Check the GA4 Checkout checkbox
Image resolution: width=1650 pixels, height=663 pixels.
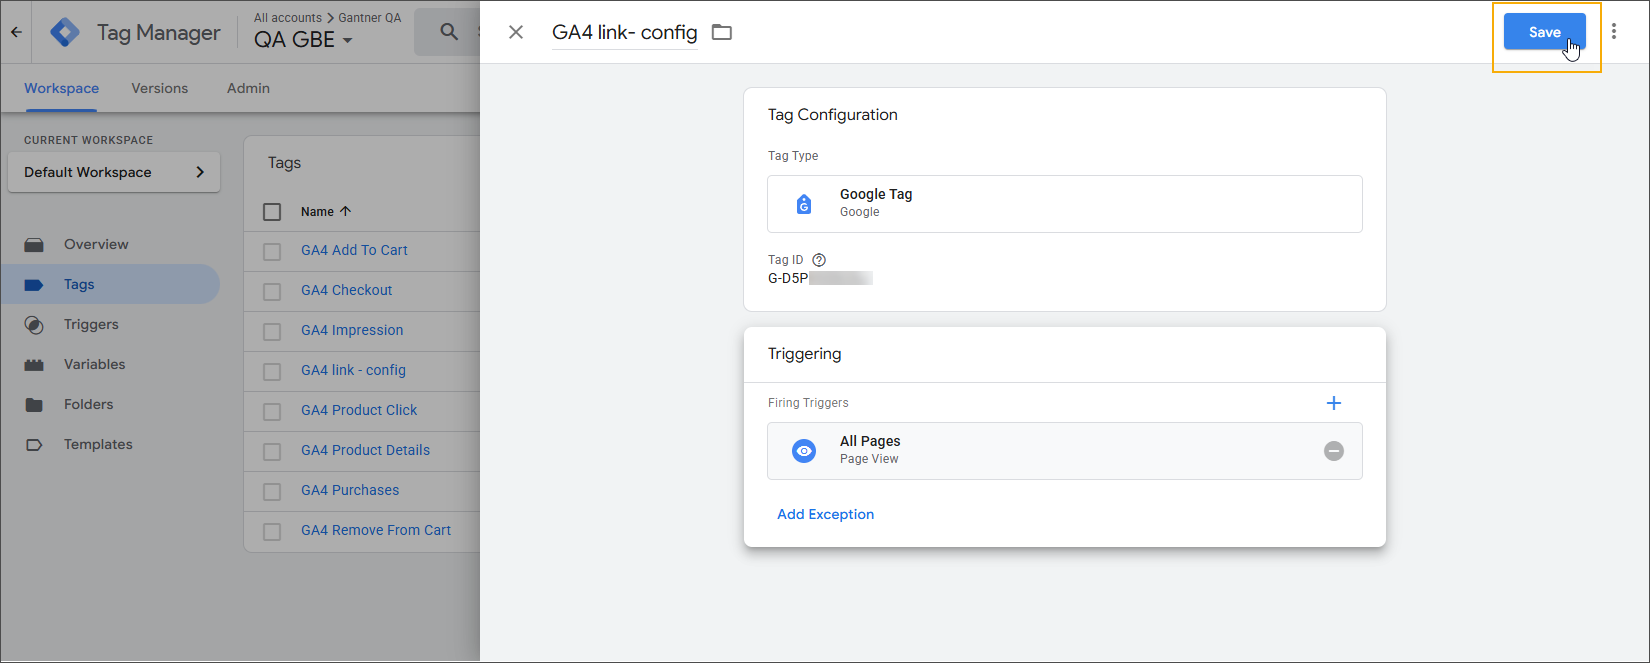pos(272,292)
